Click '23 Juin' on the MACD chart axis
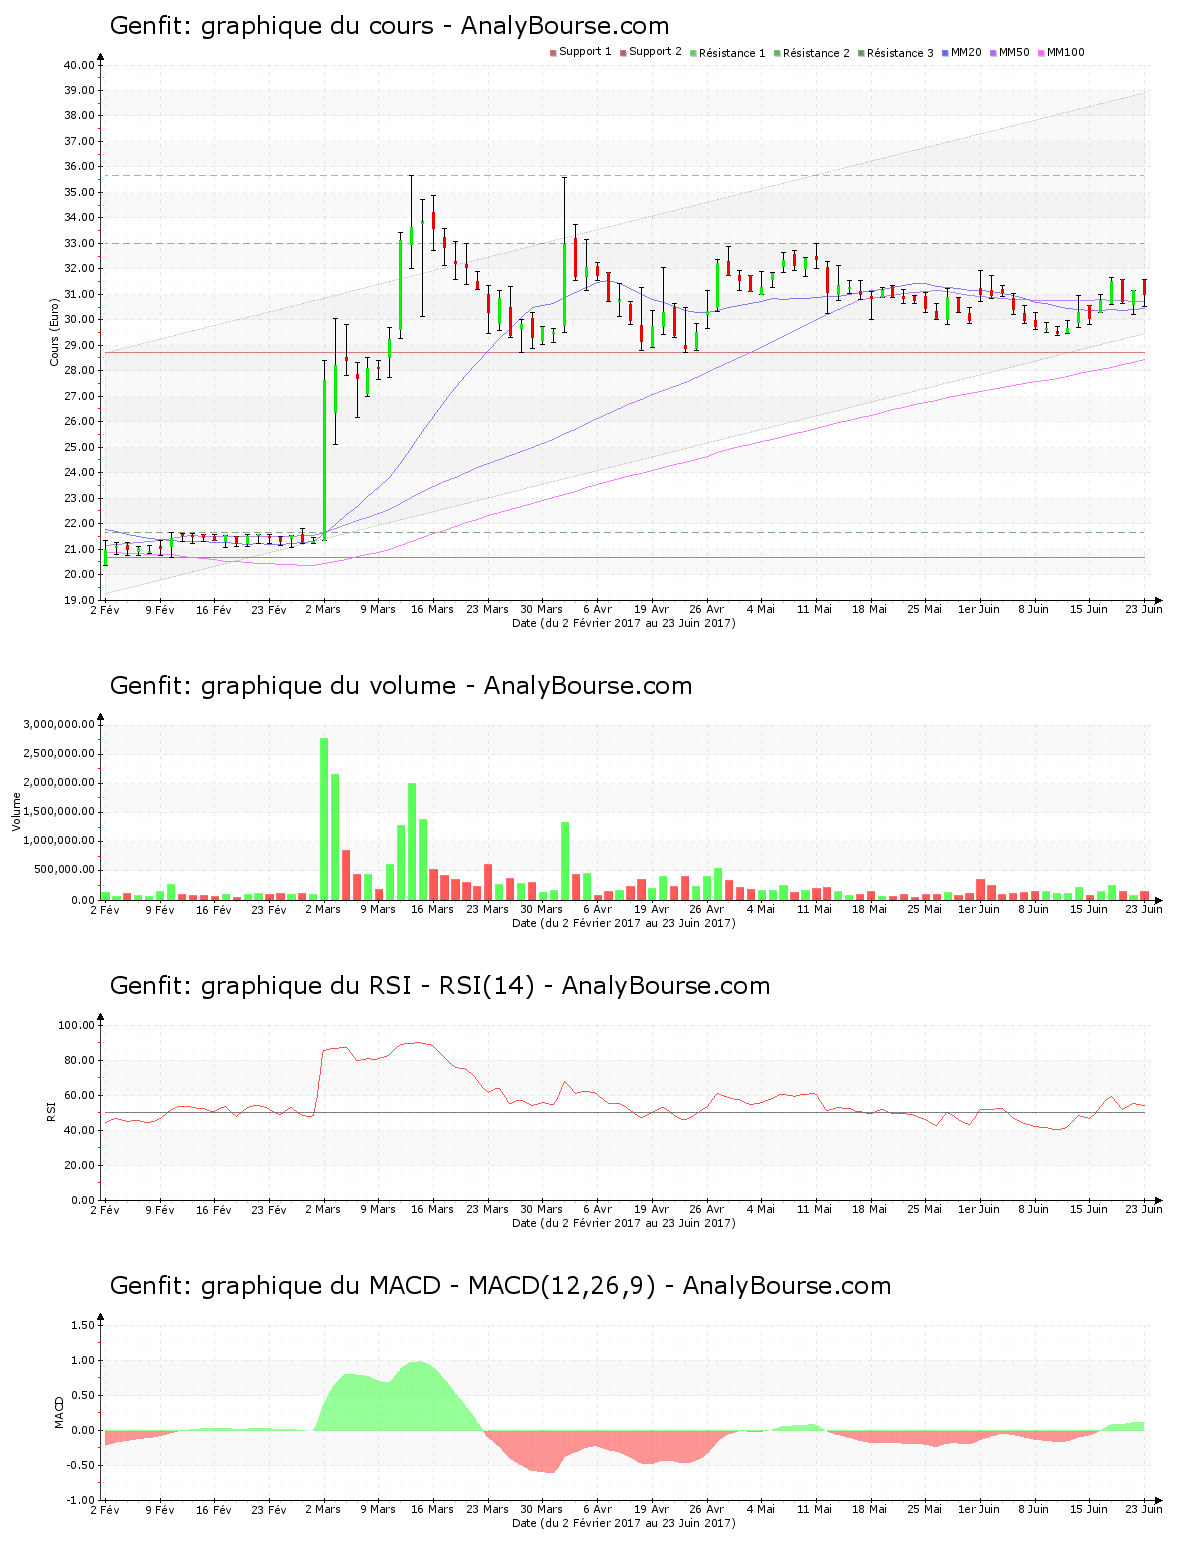Screen dimensions: 1200x1550 click(1144, 1509)
